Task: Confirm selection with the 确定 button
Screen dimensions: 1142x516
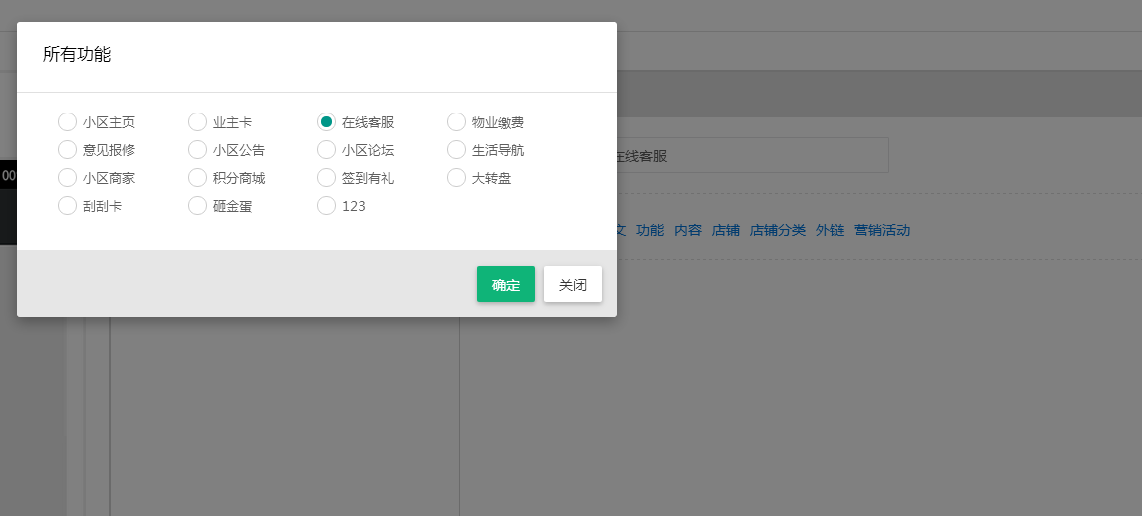Action: coord(505,284)
